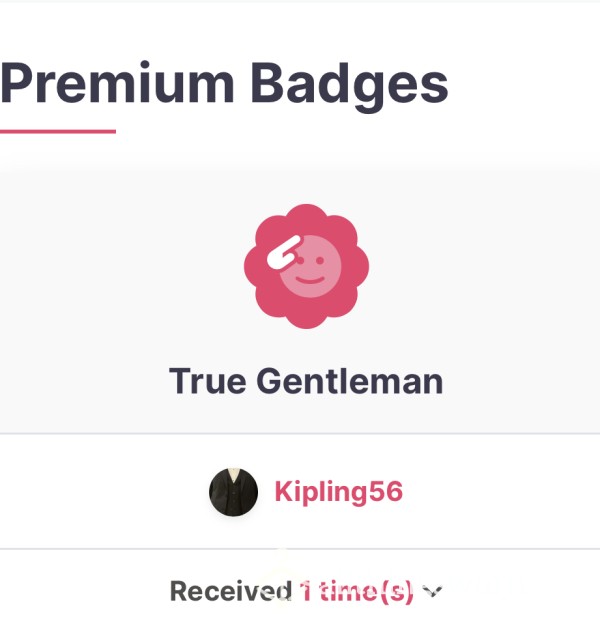
Task: Click the pink '1 time(s)' text
Action: [356, 592]
